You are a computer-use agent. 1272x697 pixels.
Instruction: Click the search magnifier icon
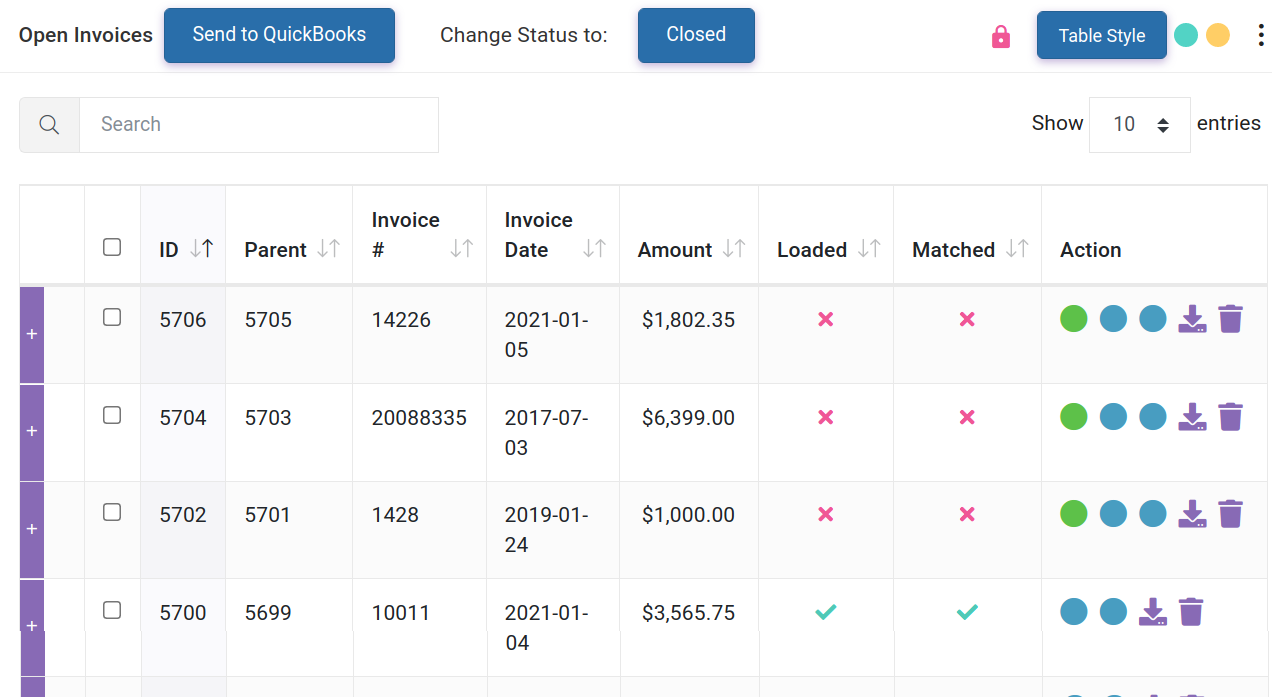pos(49,125)
